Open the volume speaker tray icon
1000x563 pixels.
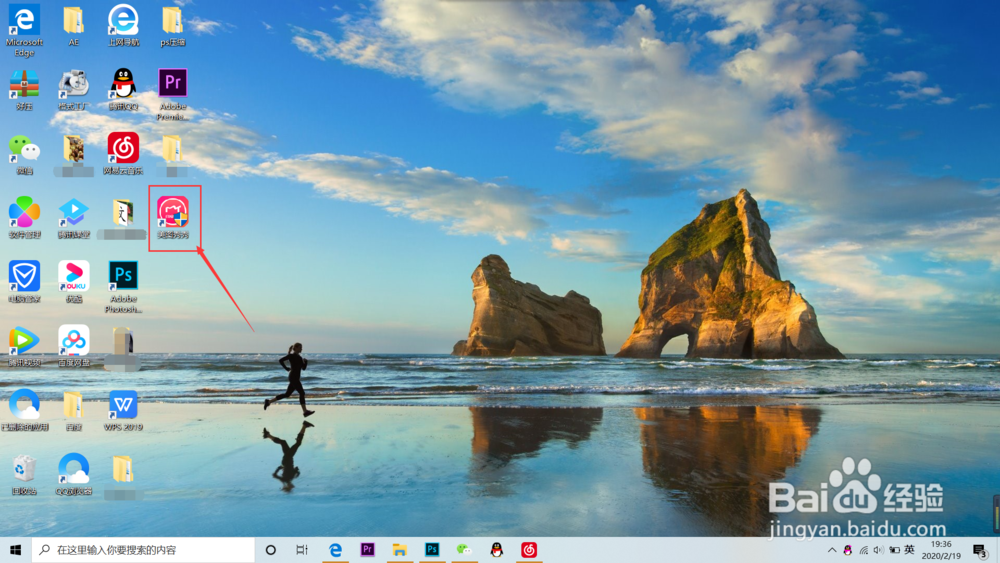pyautogui.click(x=879, y=550)
